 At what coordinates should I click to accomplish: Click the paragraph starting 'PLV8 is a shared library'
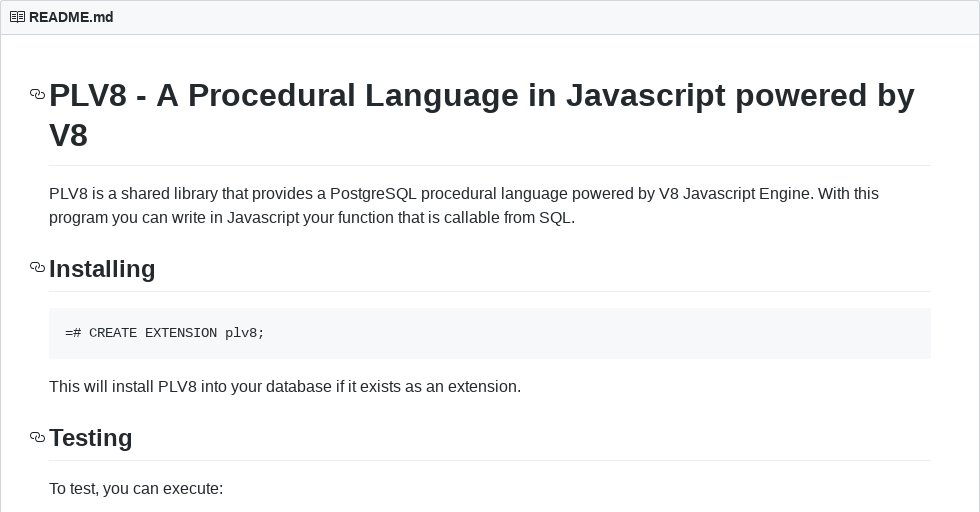tap(464, 206)
